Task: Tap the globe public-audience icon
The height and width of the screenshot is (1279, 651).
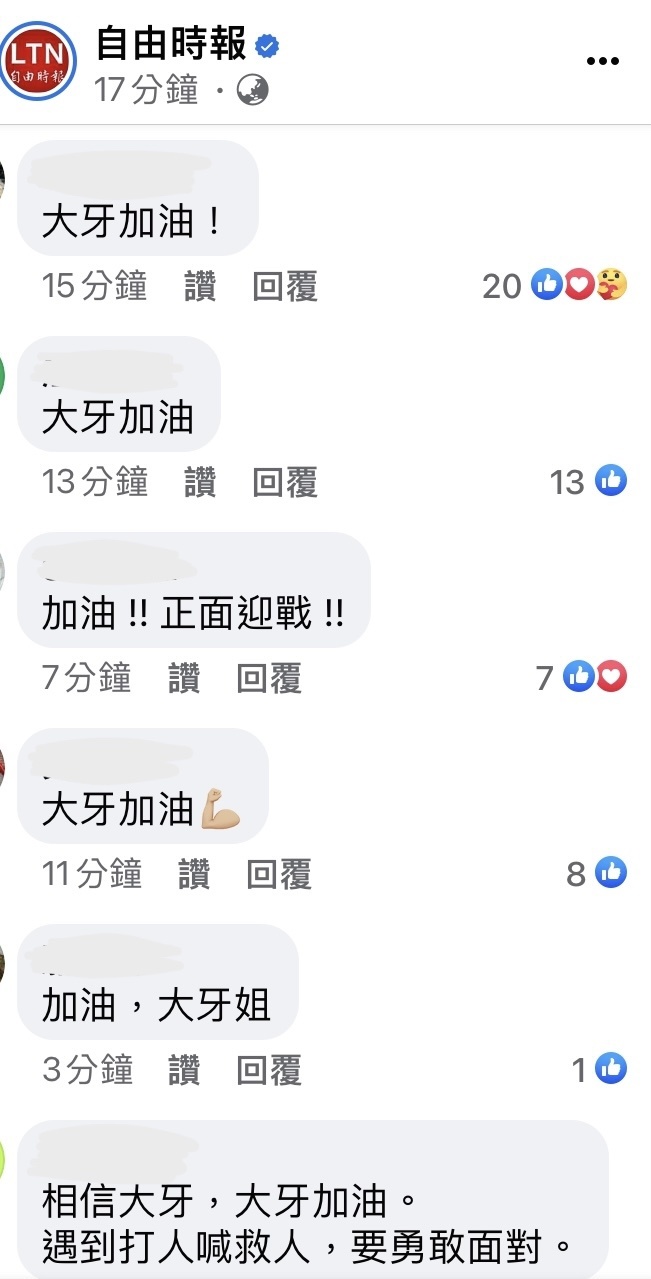Action: [253, 91]
